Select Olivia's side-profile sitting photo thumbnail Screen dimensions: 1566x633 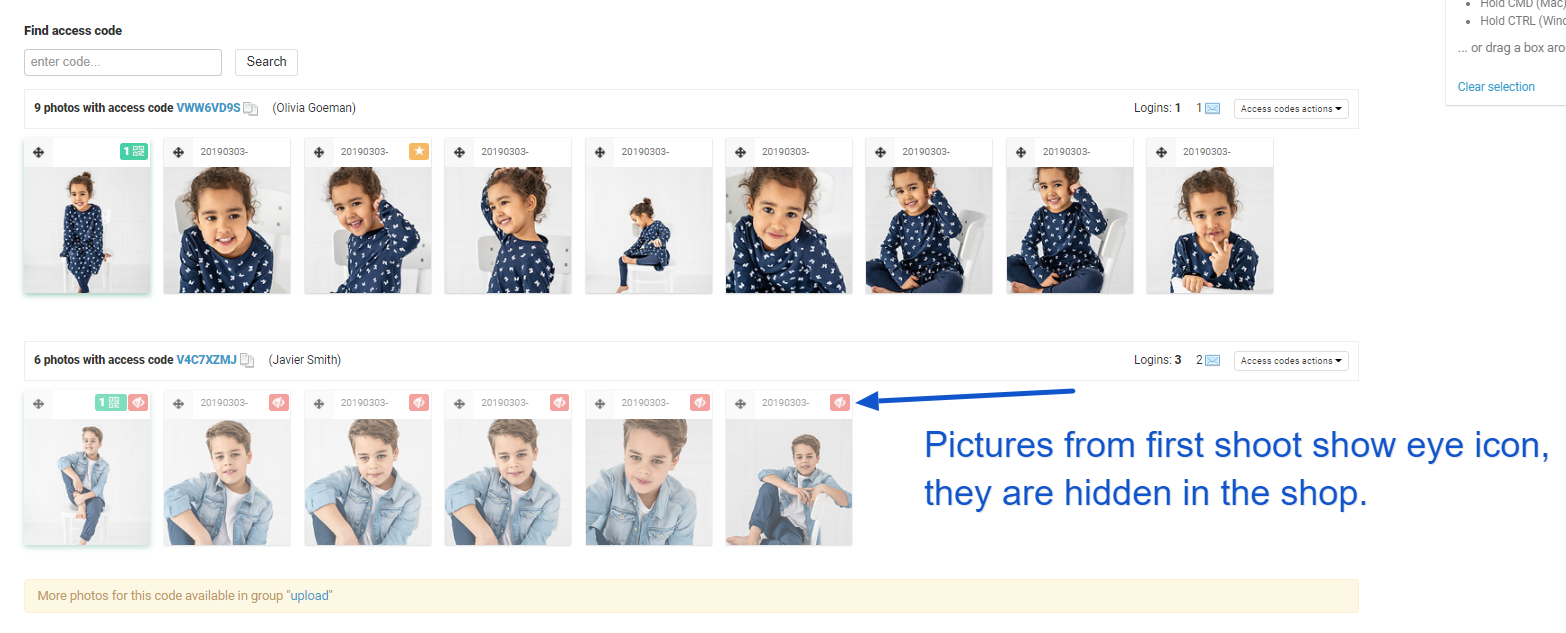[649, 230]
